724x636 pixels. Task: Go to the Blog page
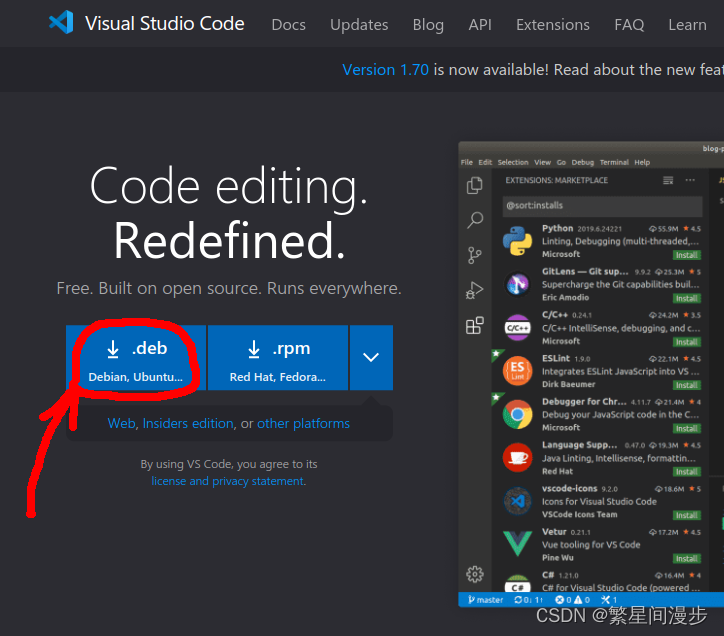pos(428,24)
